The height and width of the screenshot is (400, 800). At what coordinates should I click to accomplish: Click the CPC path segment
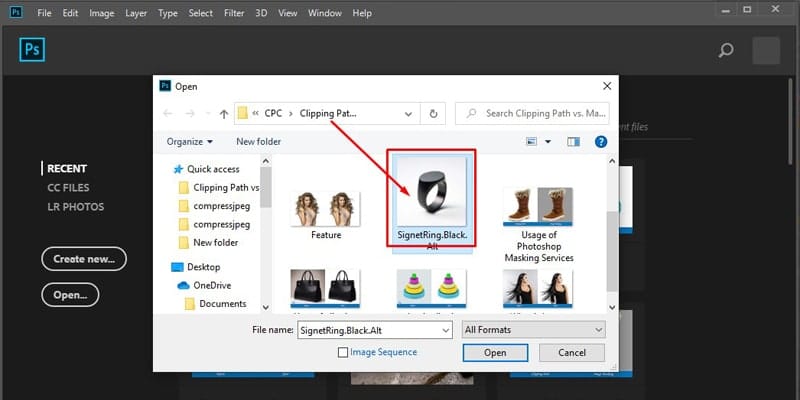coord(273,114)
